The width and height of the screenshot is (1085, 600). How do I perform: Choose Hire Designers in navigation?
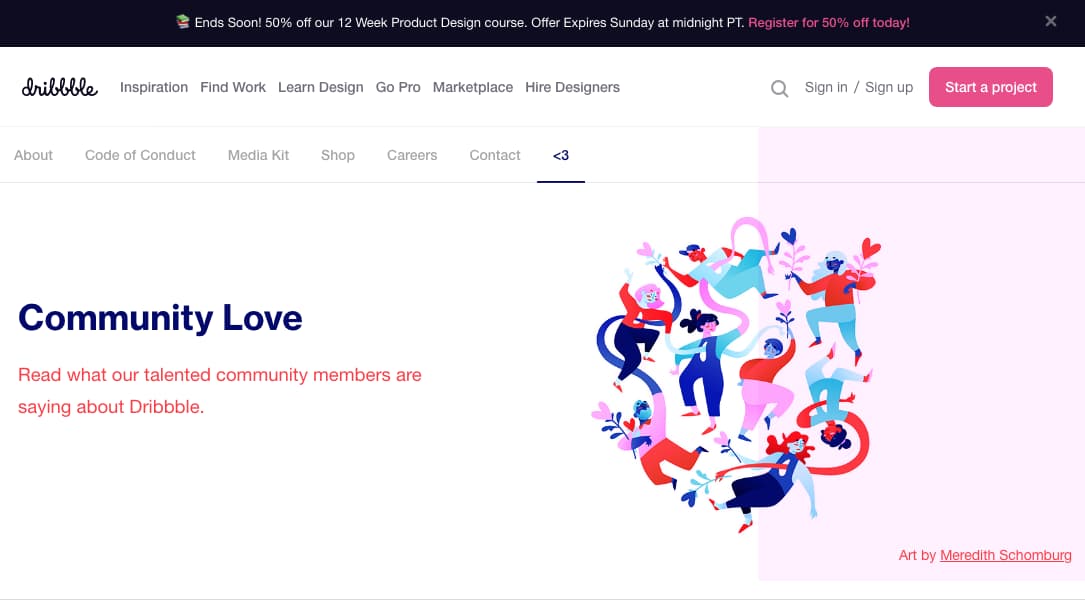pos(572,87)
